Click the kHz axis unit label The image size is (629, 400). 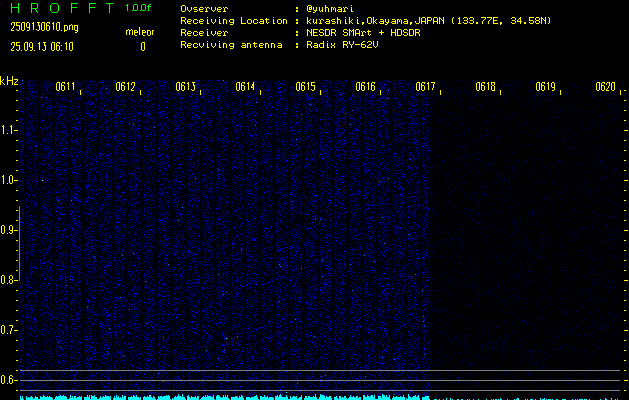pyautogui.click(x=9, y=81)
